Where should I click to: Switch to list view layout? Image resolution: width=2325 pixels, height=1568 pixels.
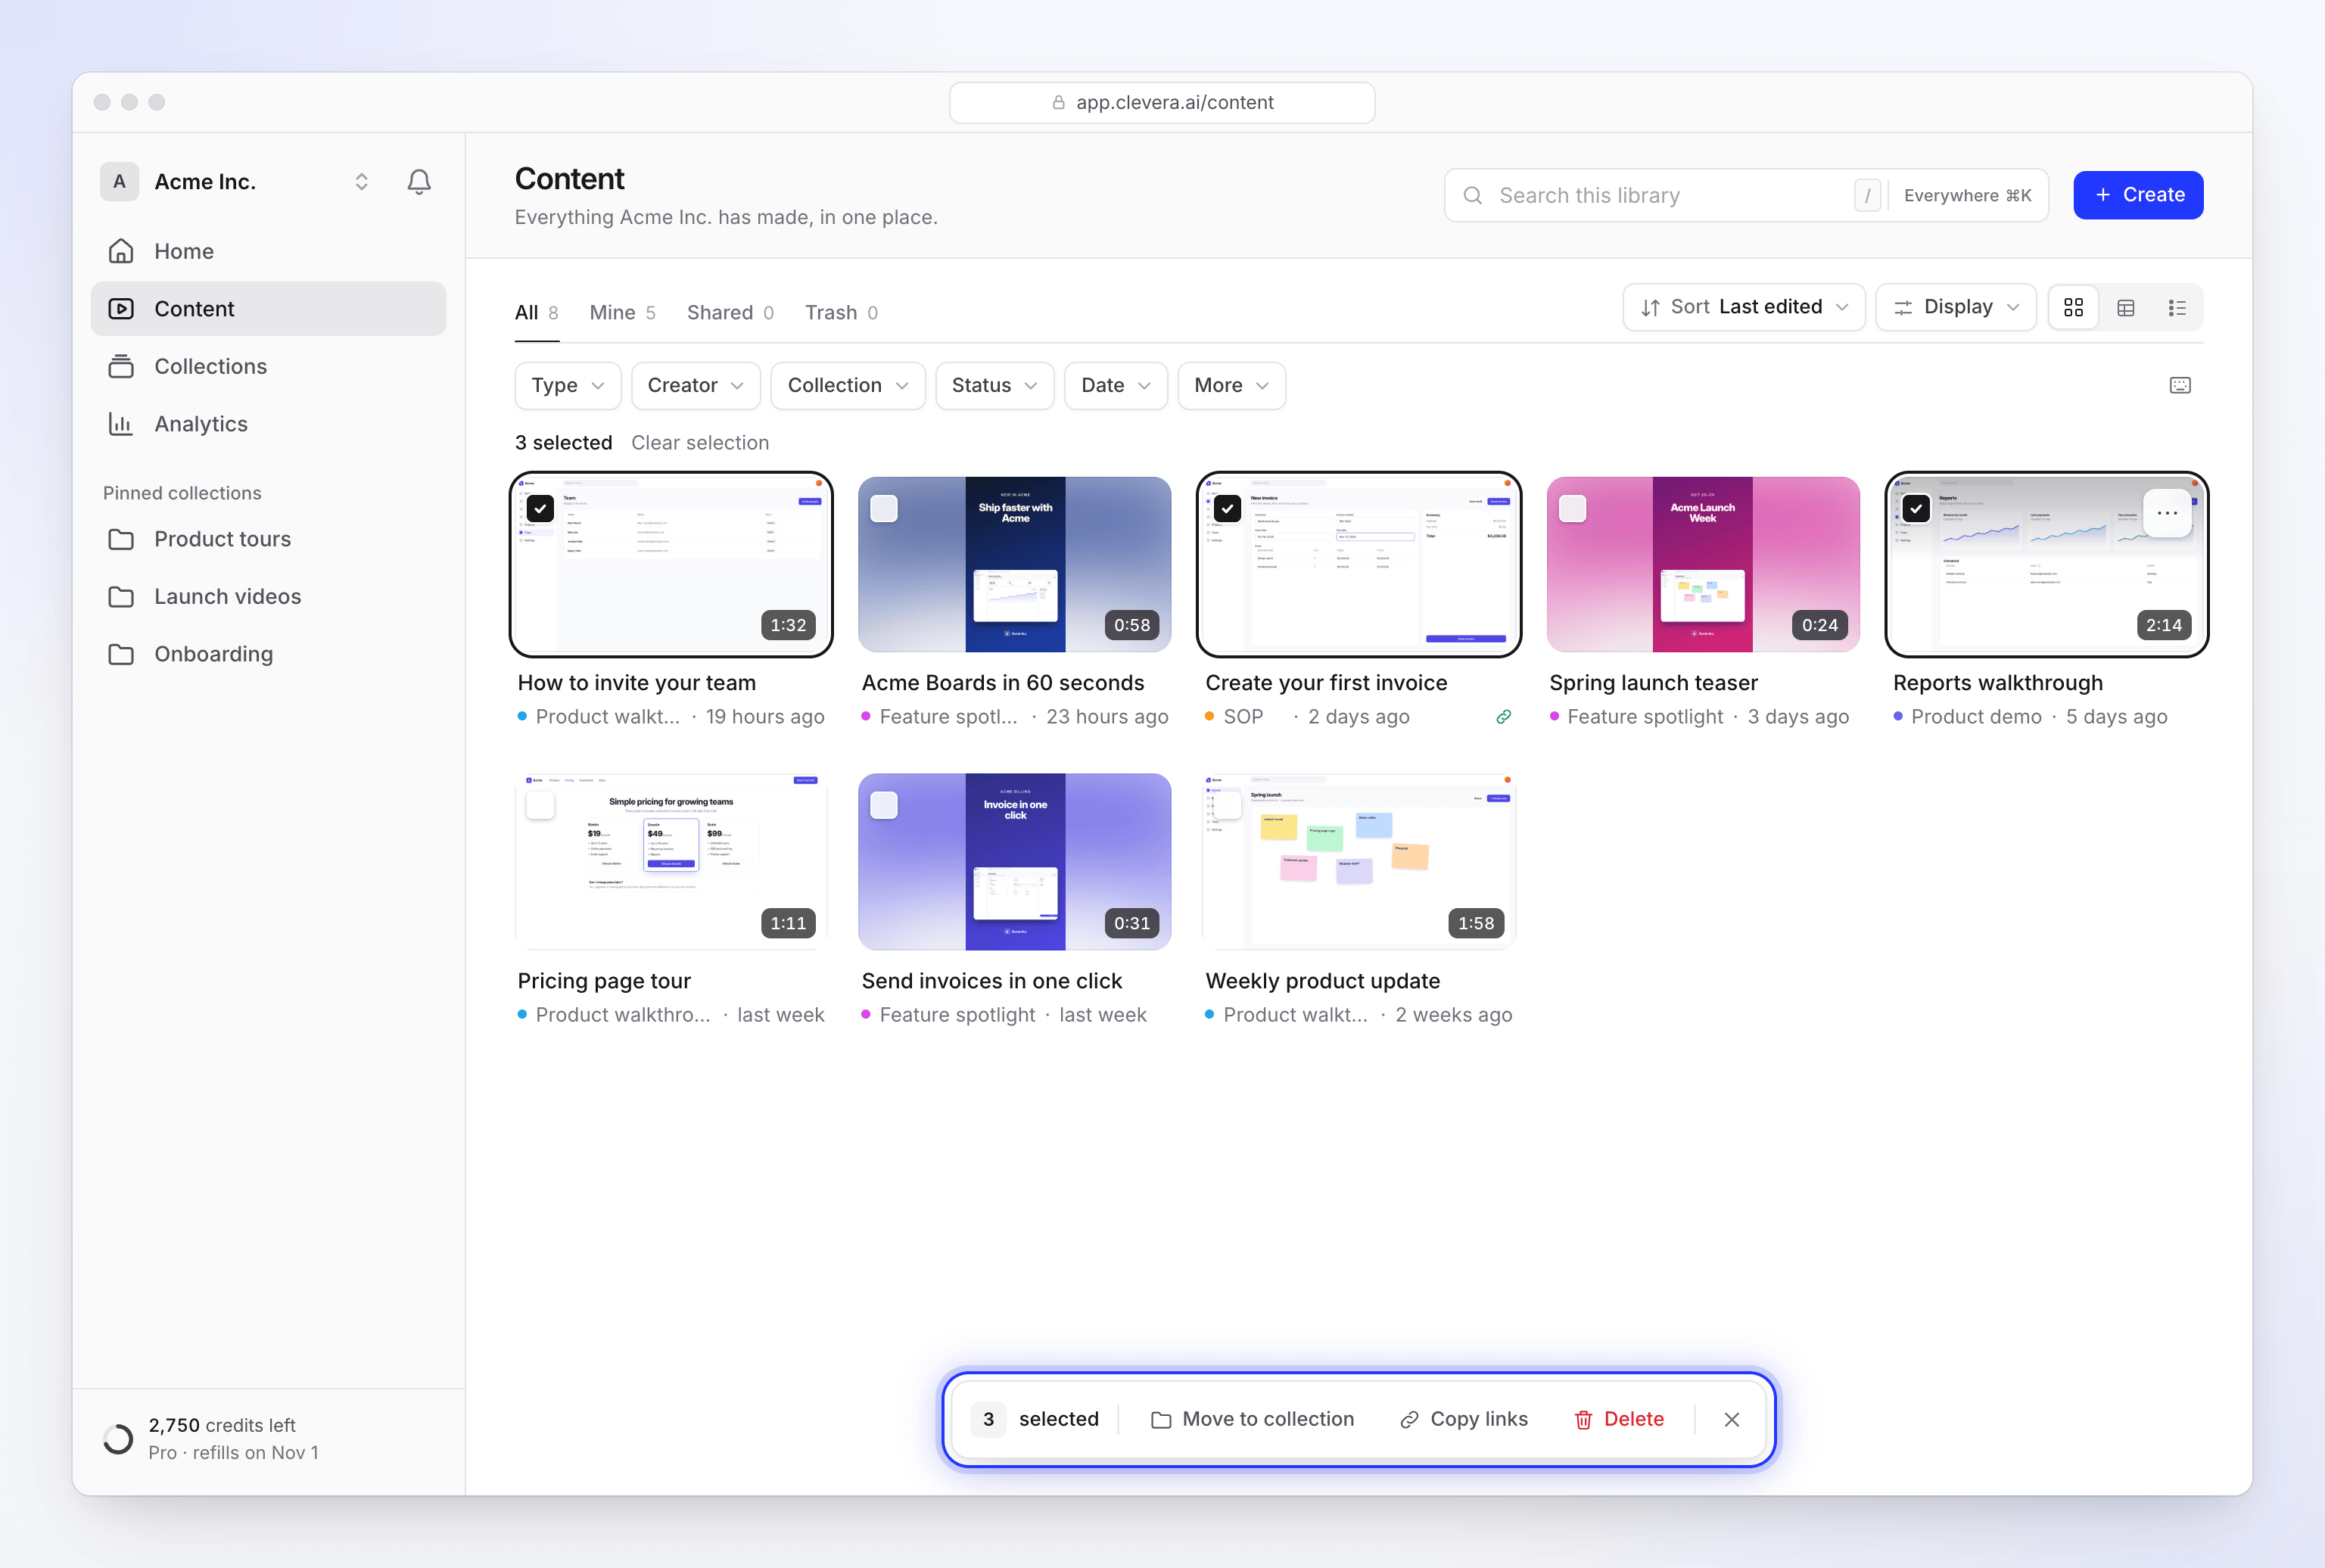click(2177, 307)
